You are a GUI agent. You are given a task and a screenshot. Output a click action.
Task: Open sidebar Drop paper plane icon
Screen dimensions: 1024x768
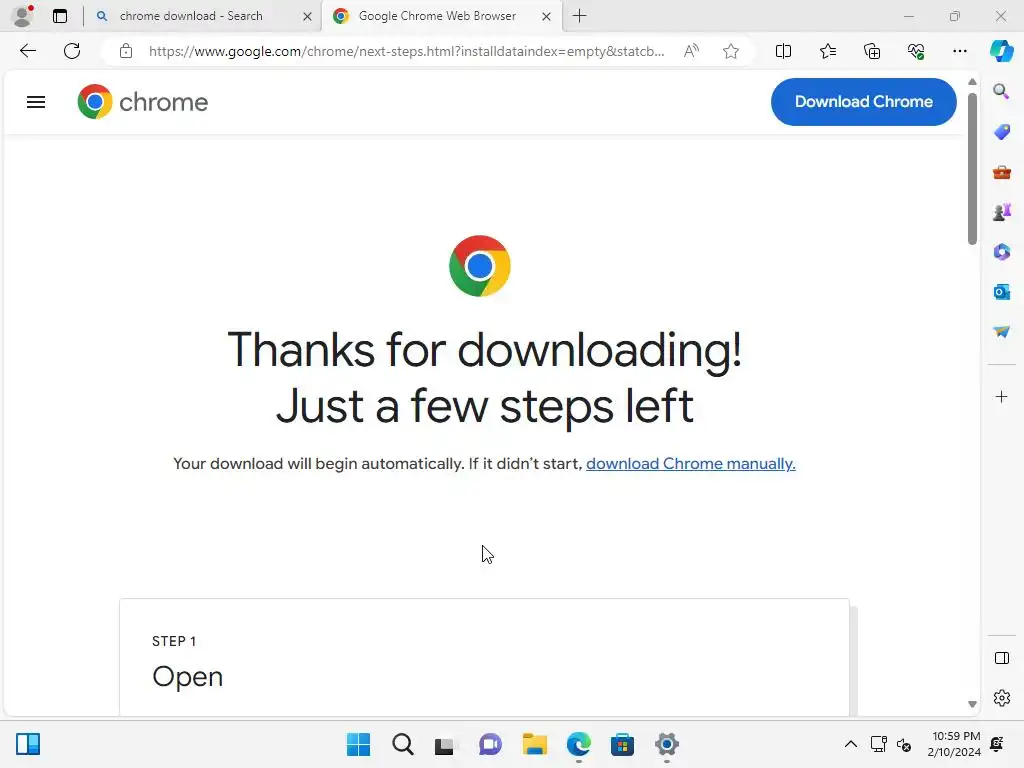click(x=1001, y=332)
